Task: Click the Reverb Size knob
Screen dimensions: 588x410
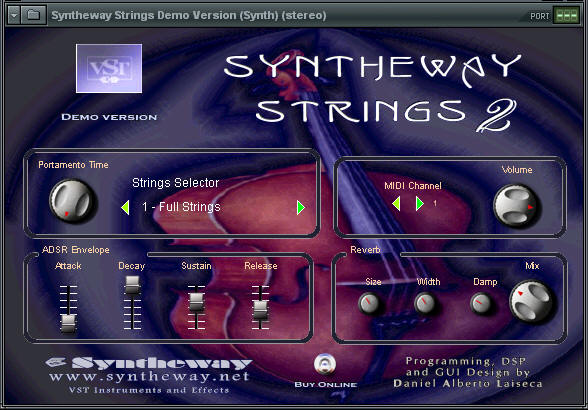Action: point(369,303)
